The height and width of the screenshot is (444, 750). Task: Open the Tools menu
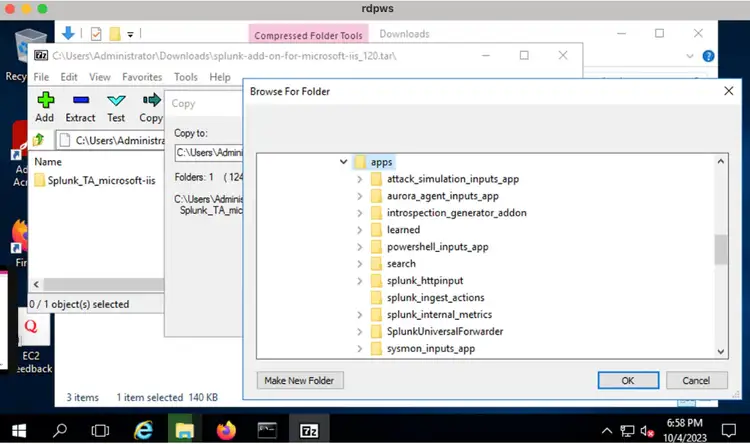pyautogui.click(x=186, y=77)
